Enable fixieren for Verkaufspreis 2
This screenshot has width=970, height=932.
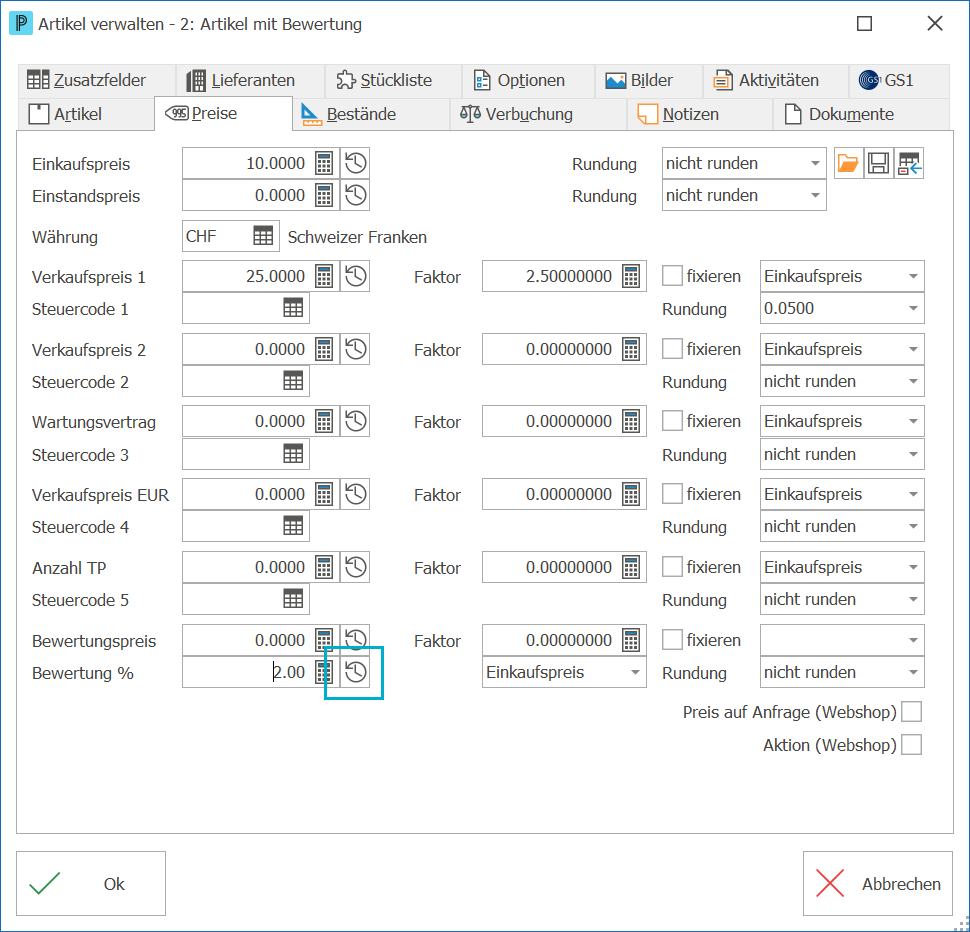[672, 349]
